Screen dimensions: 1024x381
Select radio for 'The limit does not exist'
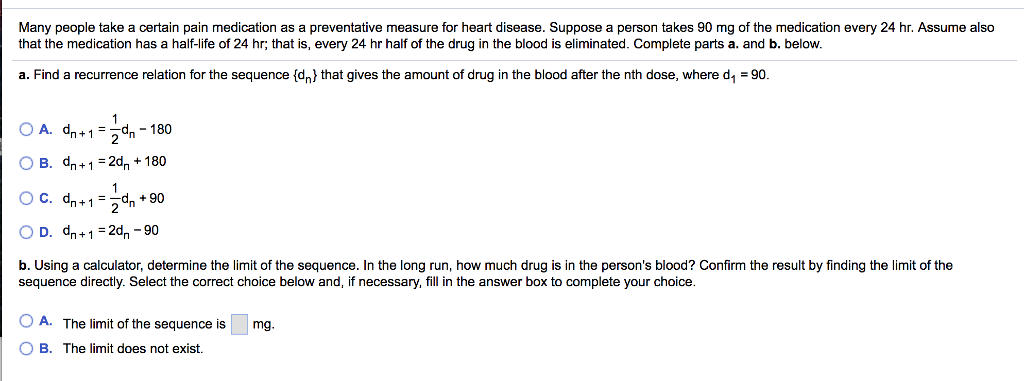coord(26,348)
